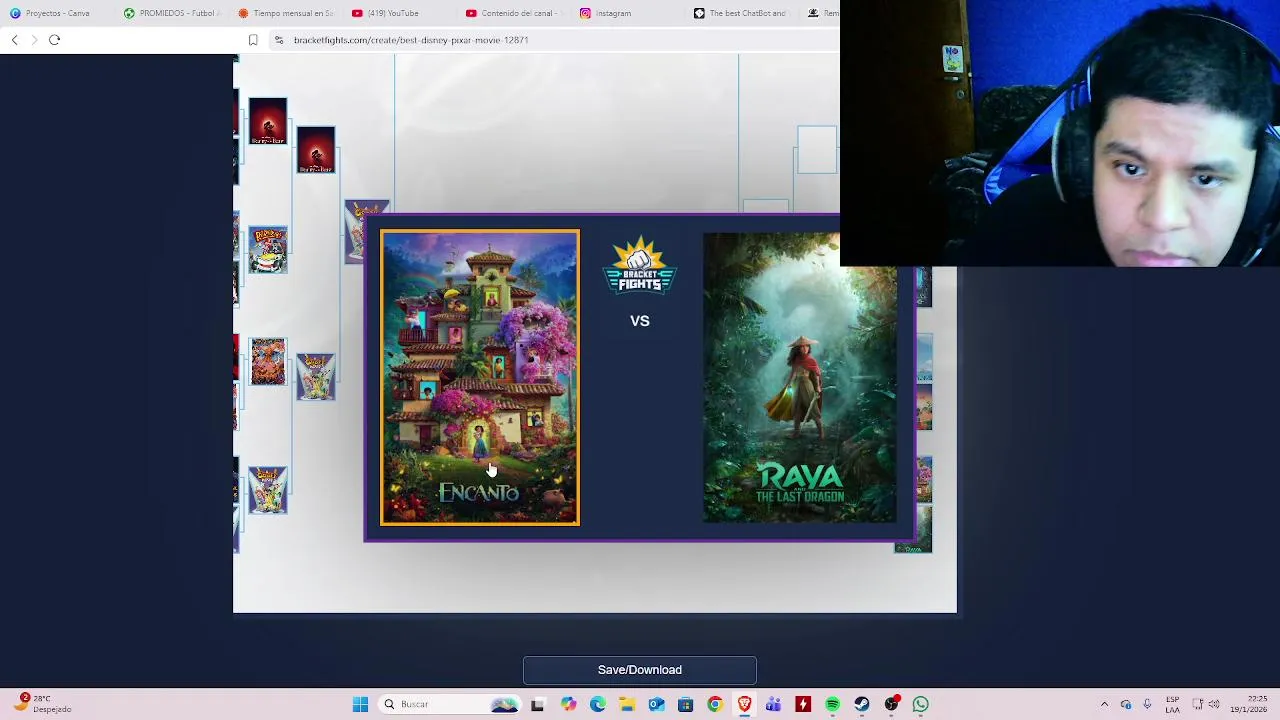Go back to the previous page
Image resolution: width=1280 pixels, height=720 pixels.
tap(14, 40)
